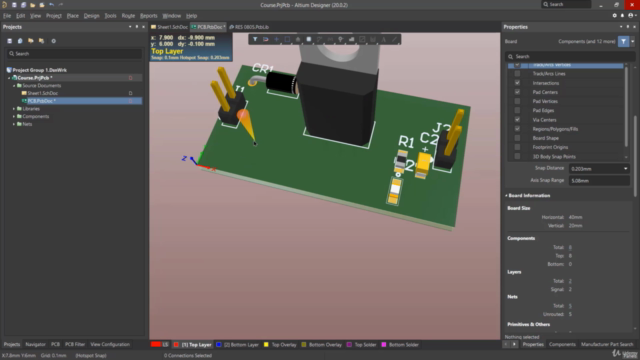Collapse the Board Information section
Image resolution: width=640 pixels, height=360 pixels.
click(x=507, y=196)
